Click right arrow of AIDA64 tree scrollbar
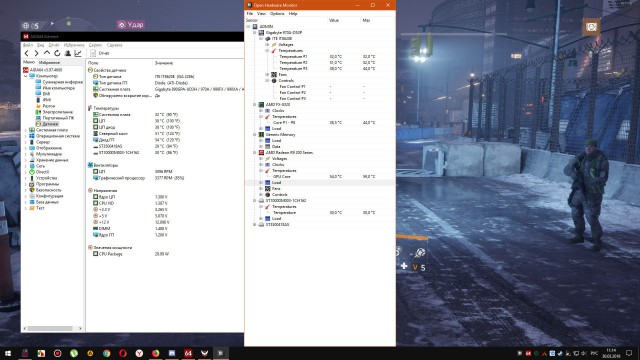This screenshot has height=360, width=640. point(80,328)
